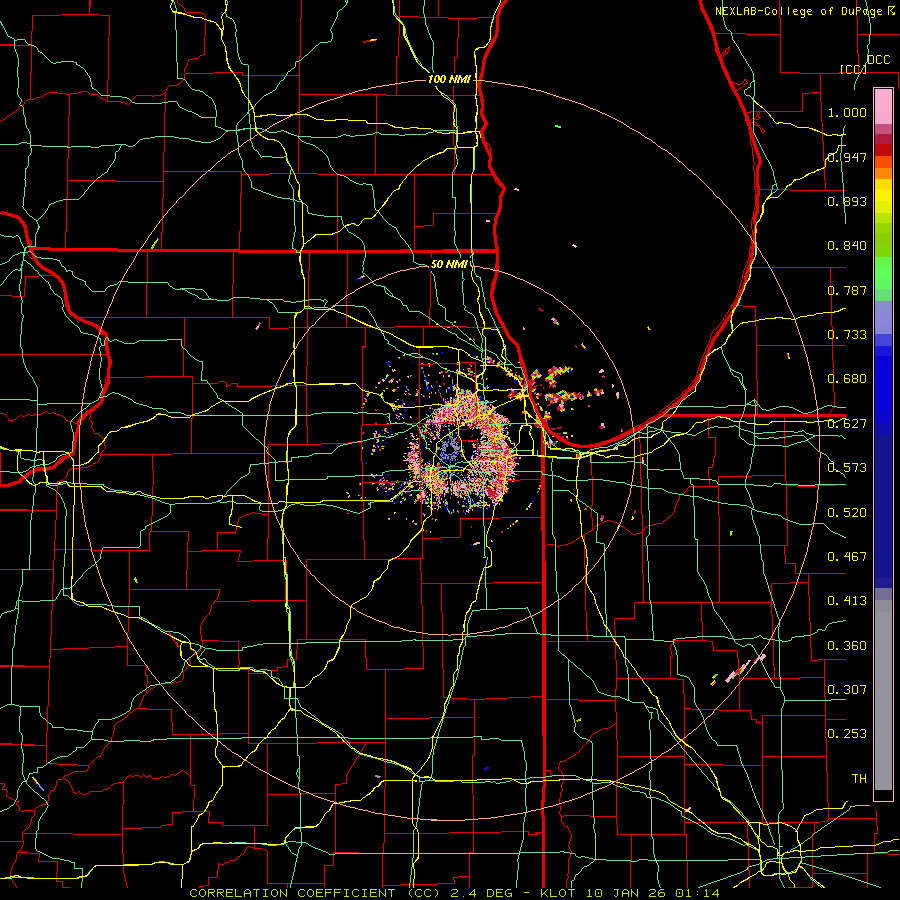
Task: Click the DCC label above the color scale
Action: click(x=878, y=60)
